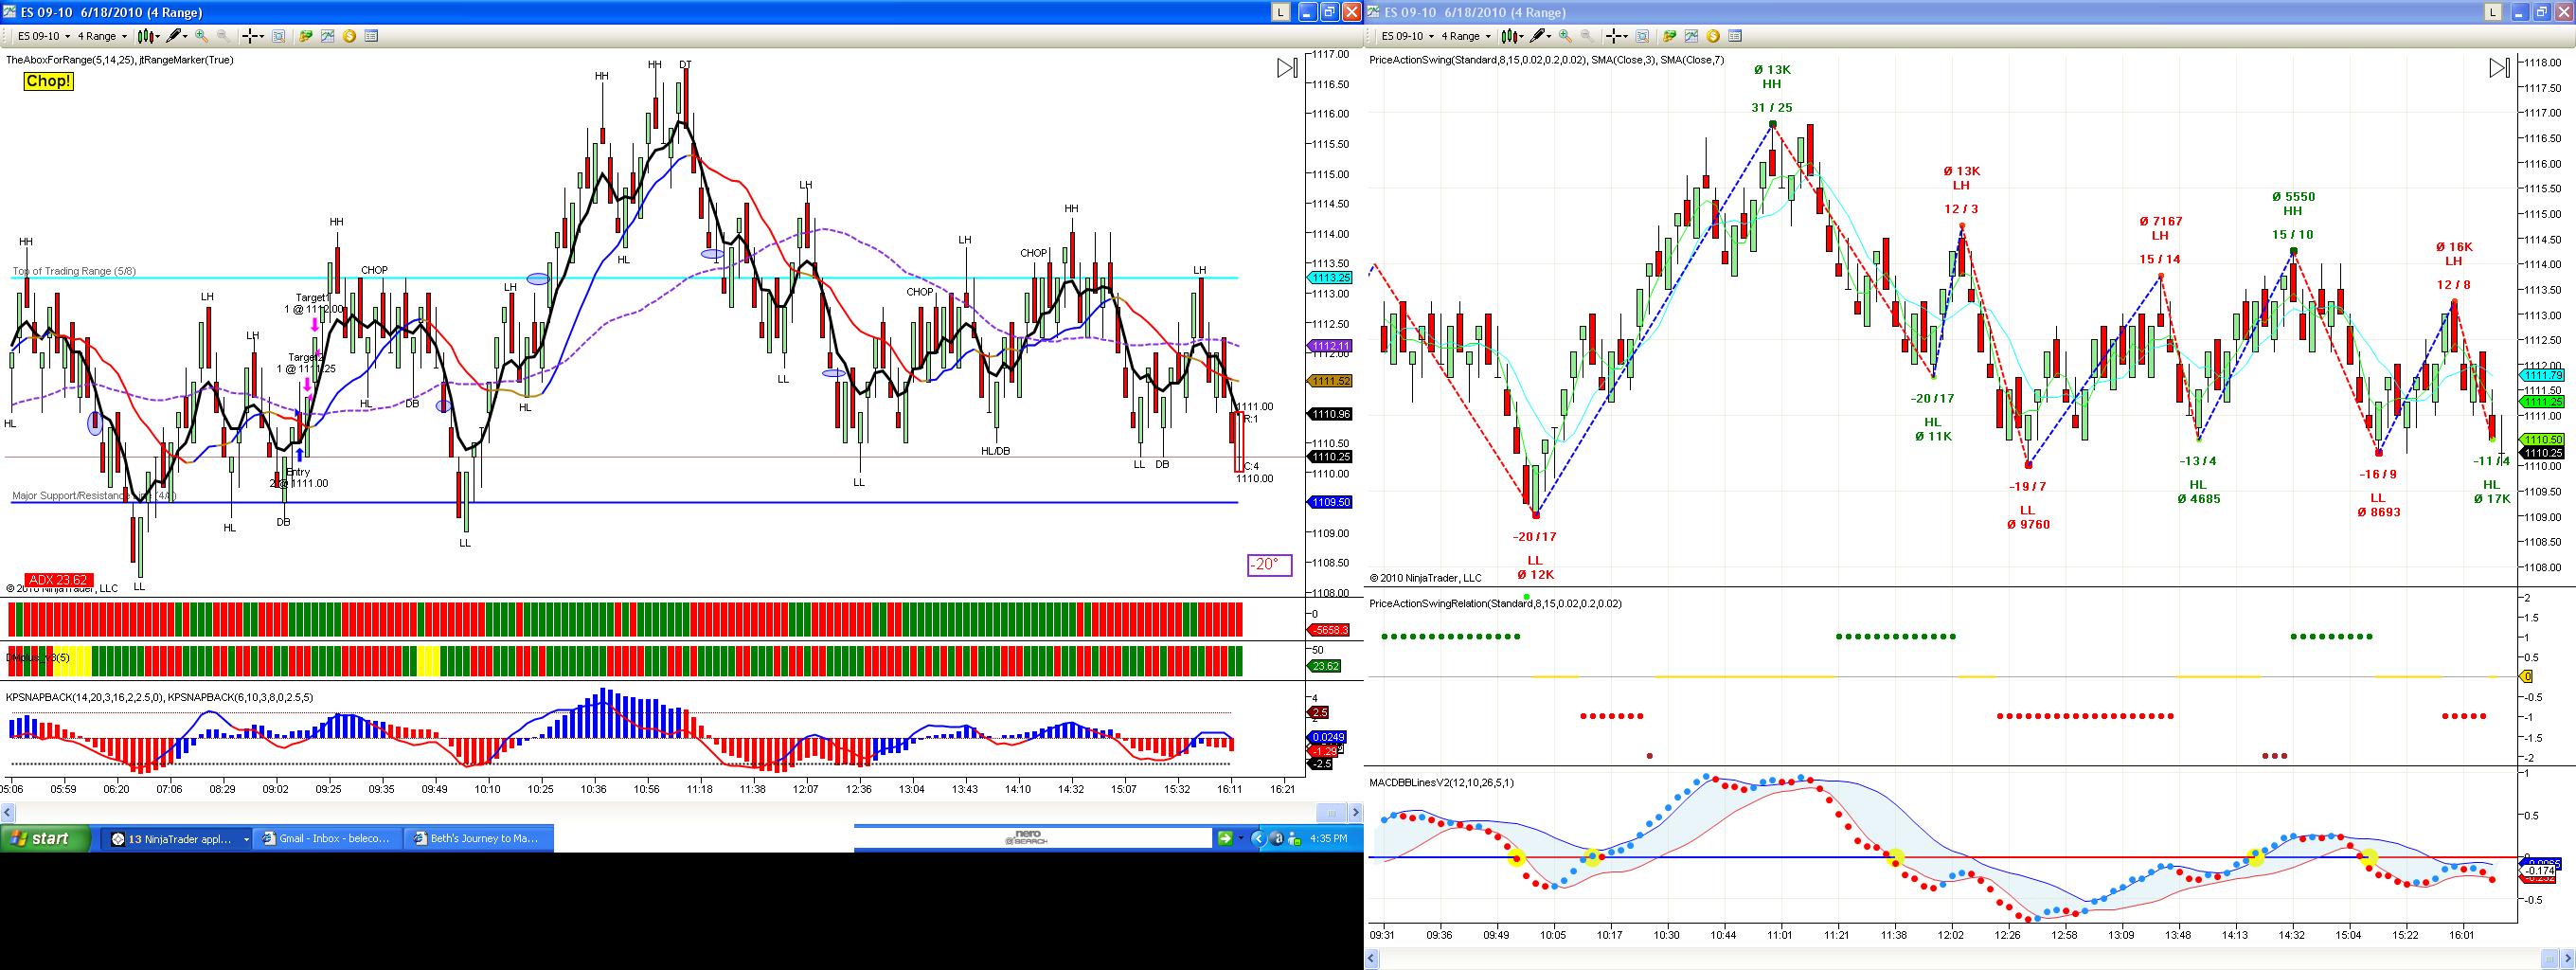This screenshot has height=970, width=2576.
Task: Jump to latest bar arrow in left chart
Action: (x=1287, y=68)
